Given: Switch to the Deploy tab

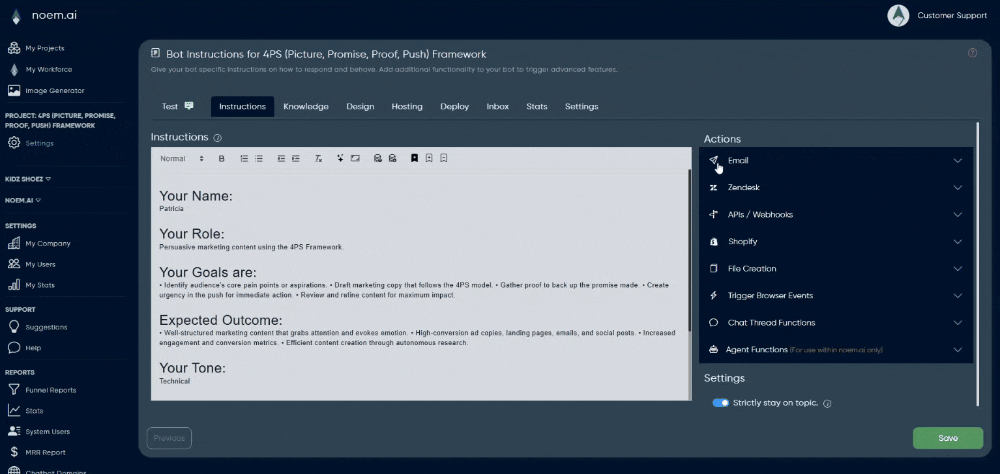Looking at the screenshot, I should click(x=454, y=106).
